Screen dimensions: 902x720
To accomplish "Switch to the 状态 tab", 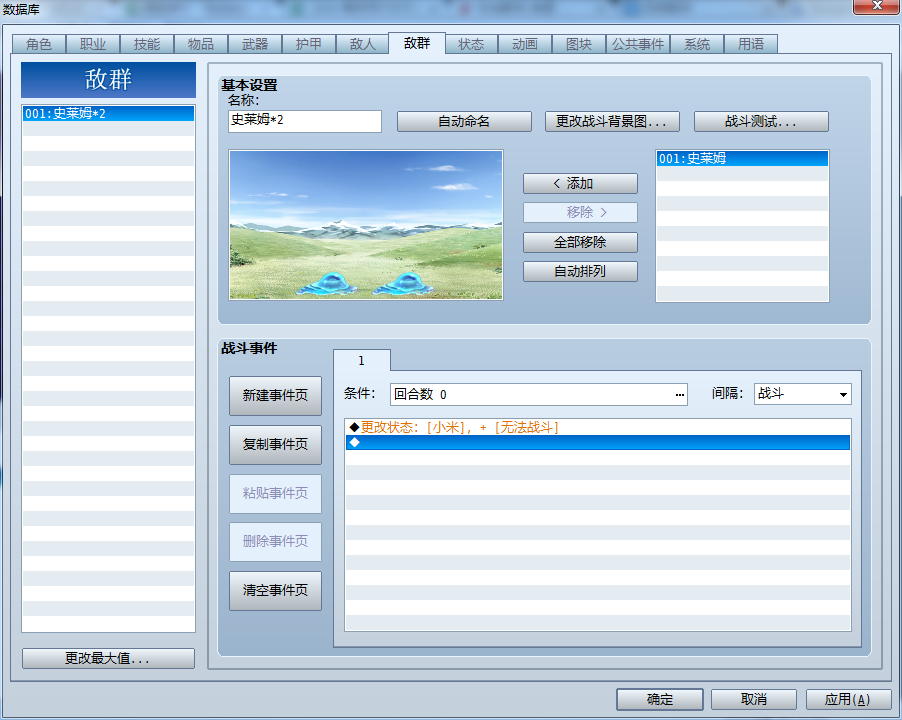I will [471, 44].
